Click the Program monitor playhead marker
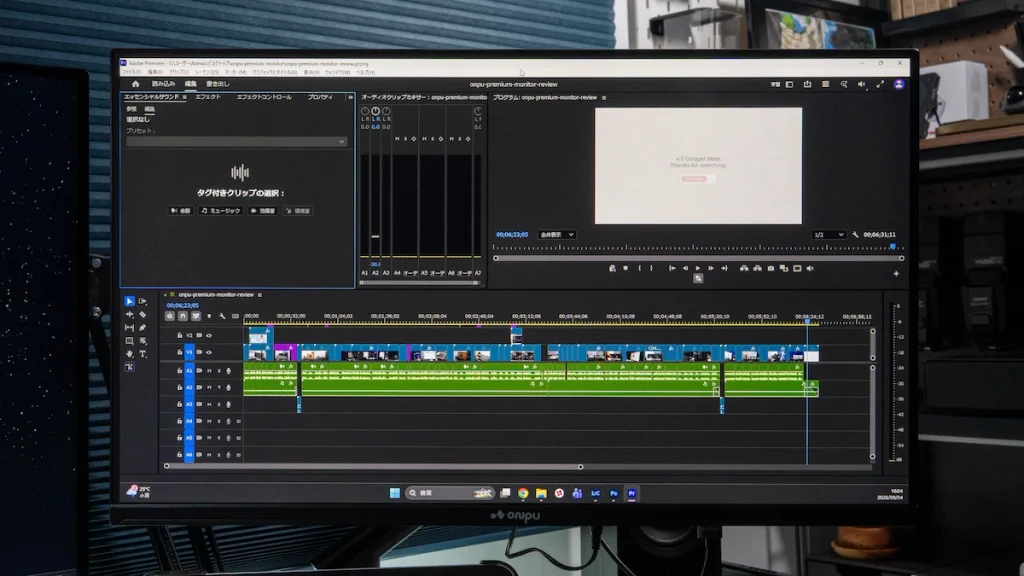Image resolution: width=1024 pixels, height=576 pixels. click(x=893, y=247)
